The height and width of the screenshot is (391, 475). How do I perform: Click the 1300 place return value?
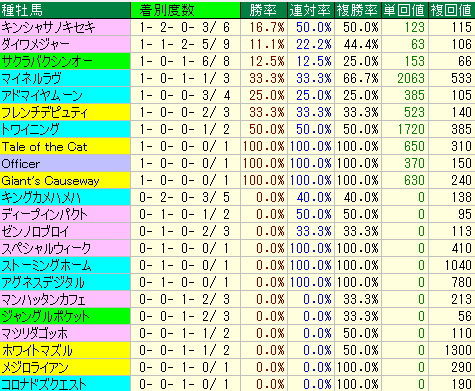[x=452, y=350]
